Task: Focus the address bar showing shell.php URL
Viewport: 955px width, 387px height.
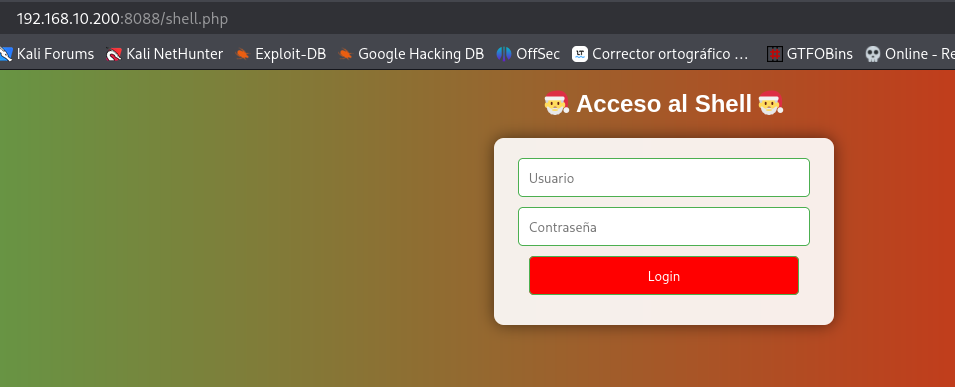Action: coord(122,19)
